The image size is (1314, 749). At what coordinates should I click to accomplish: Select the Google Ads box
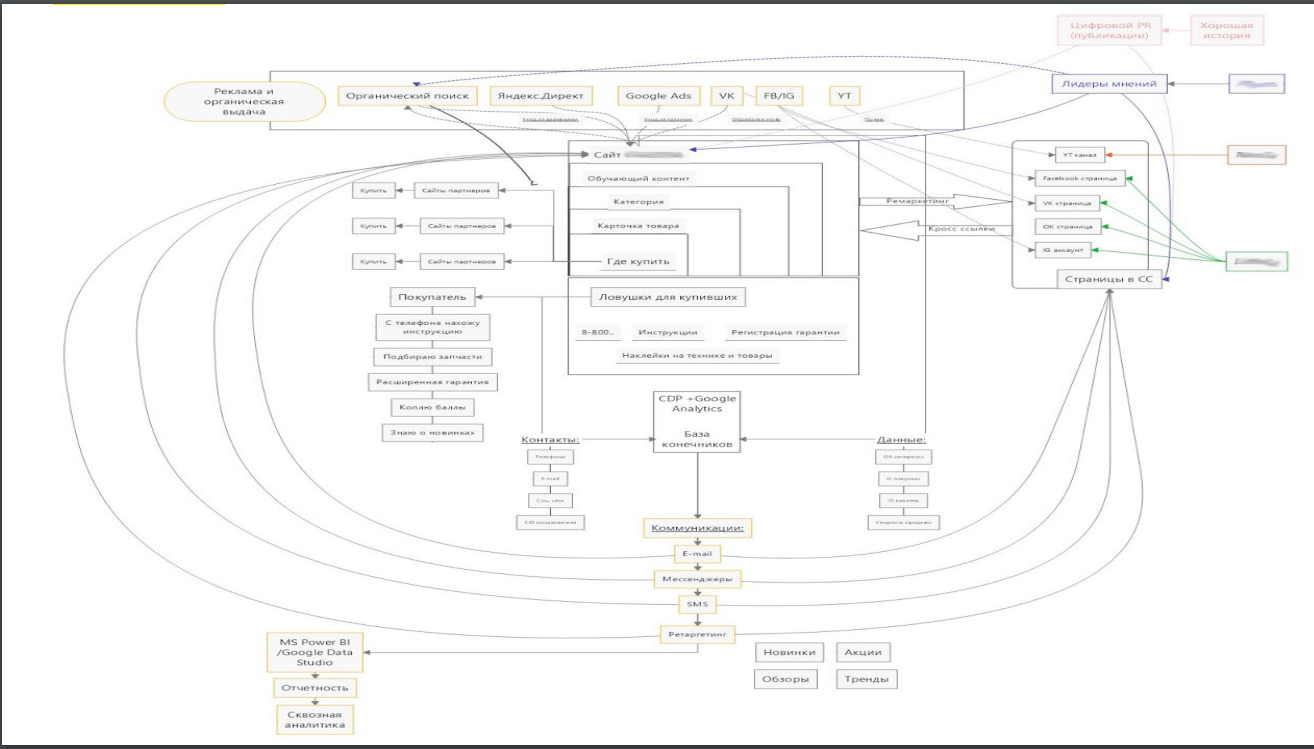pos(658,96)
